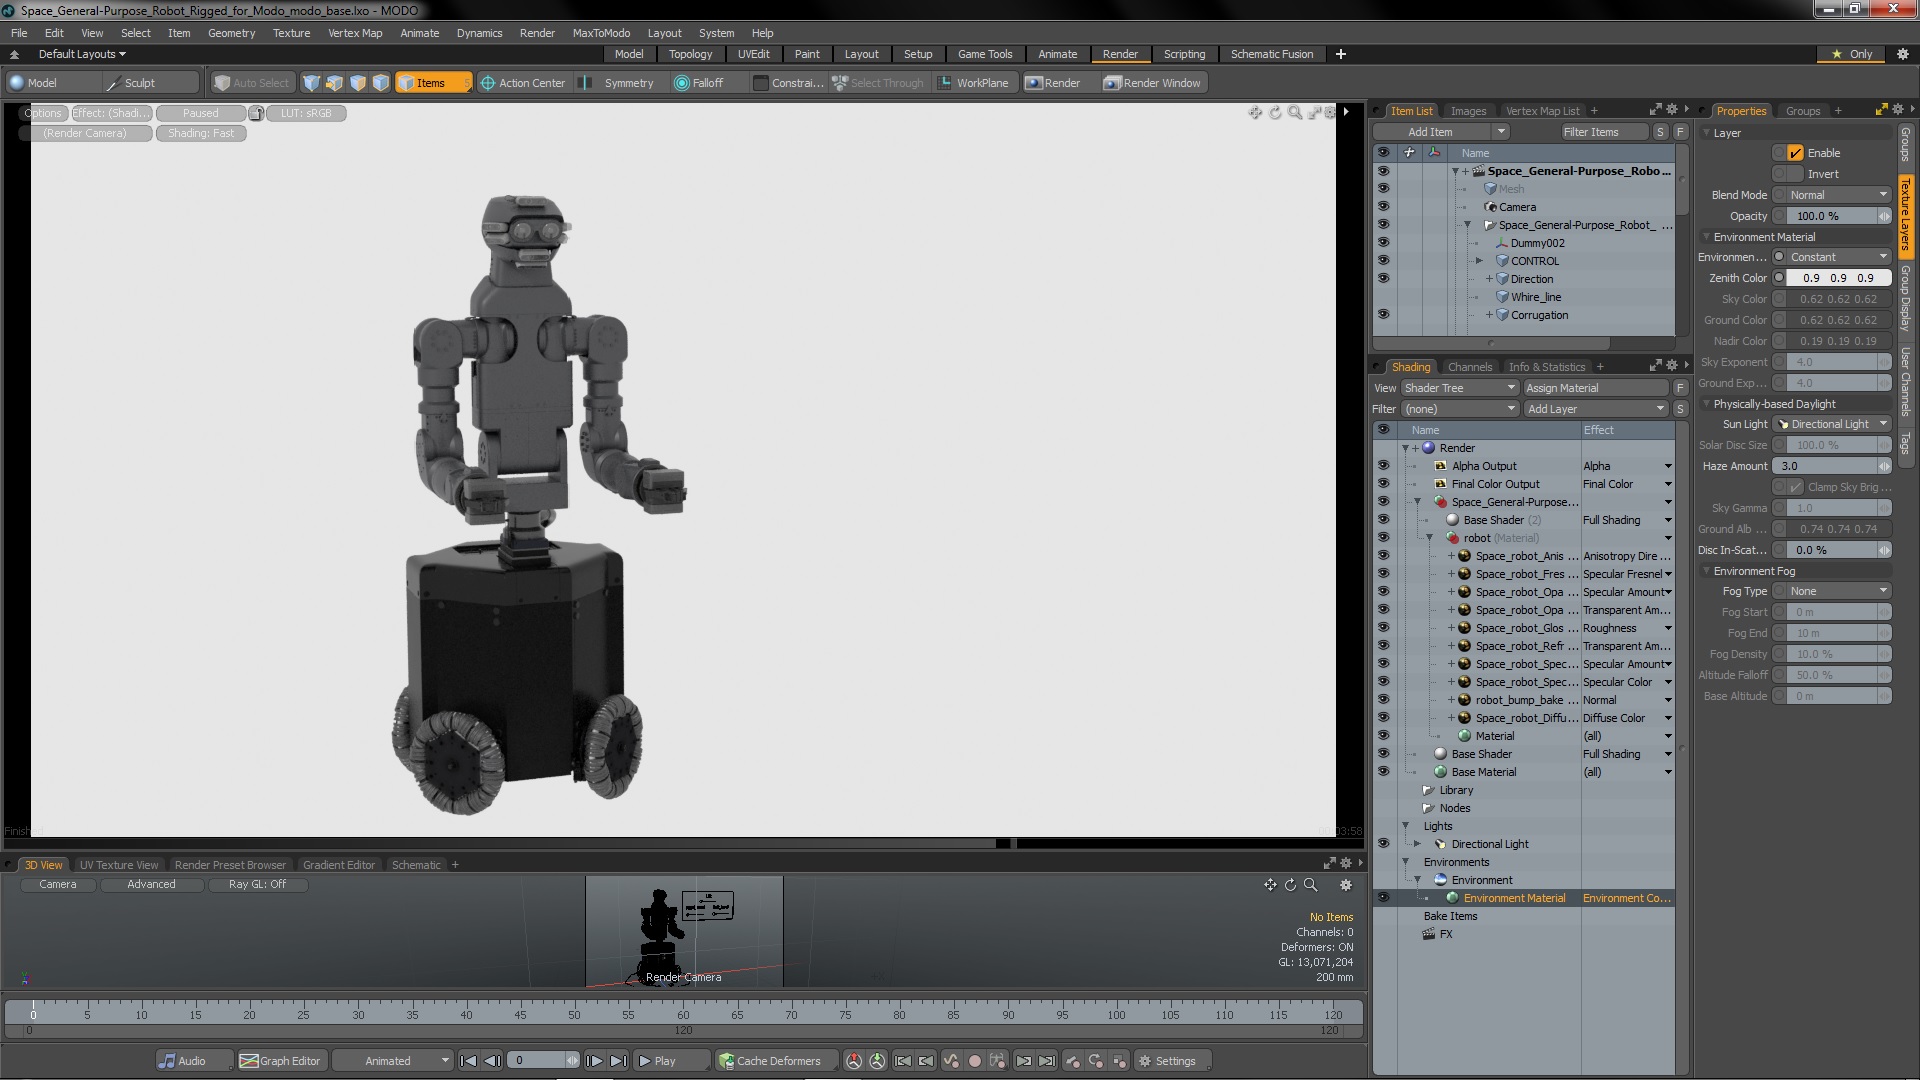
Task: Click the render viewport Options button
Action: (43, 113)
